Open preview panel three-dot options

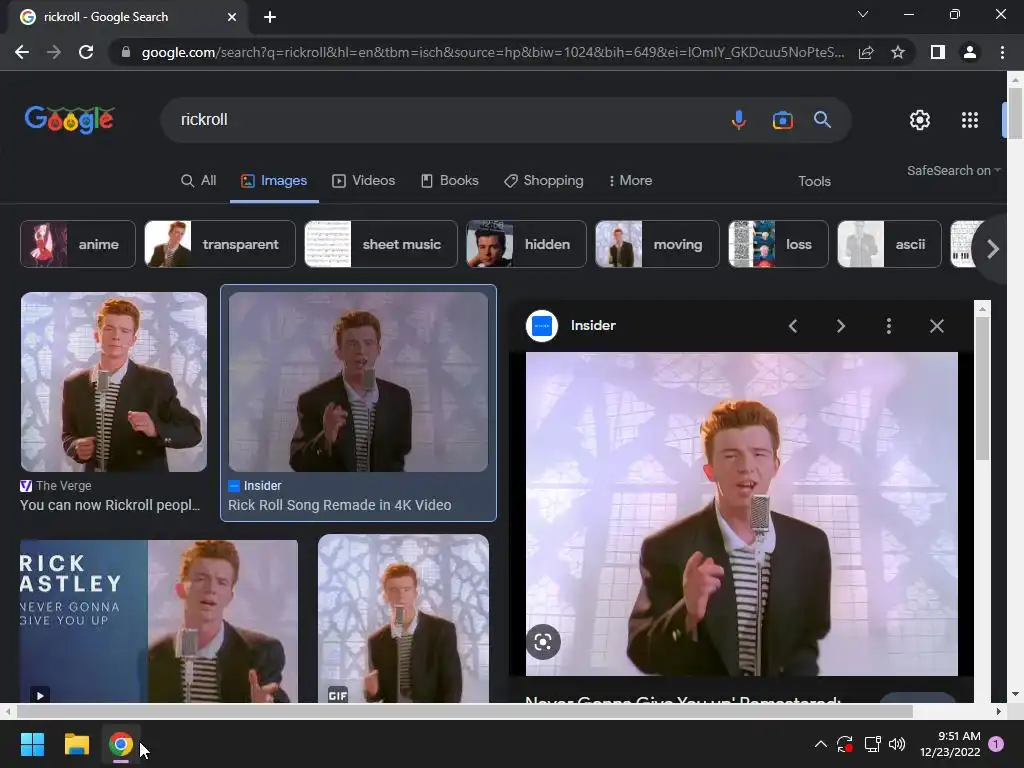tap(888, 326)
